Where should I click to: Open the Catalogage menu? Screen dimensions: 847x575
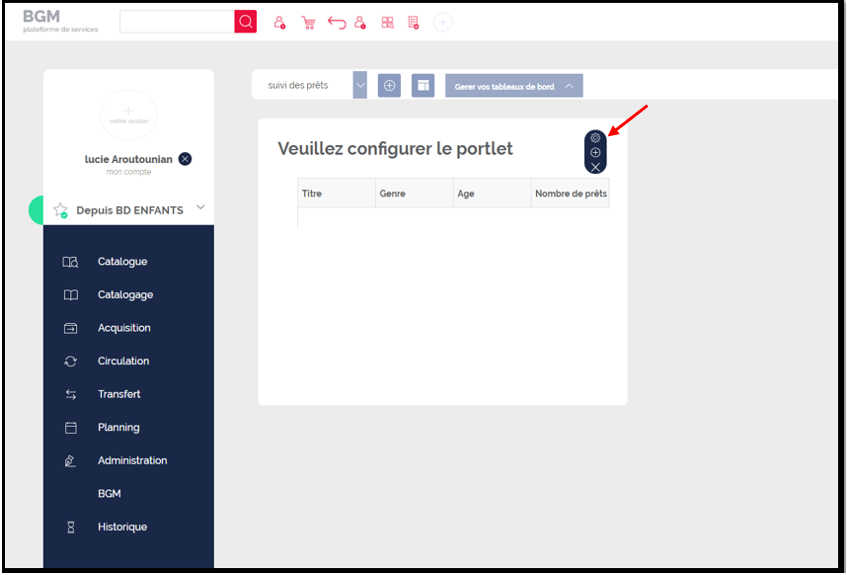coord(125,295)
